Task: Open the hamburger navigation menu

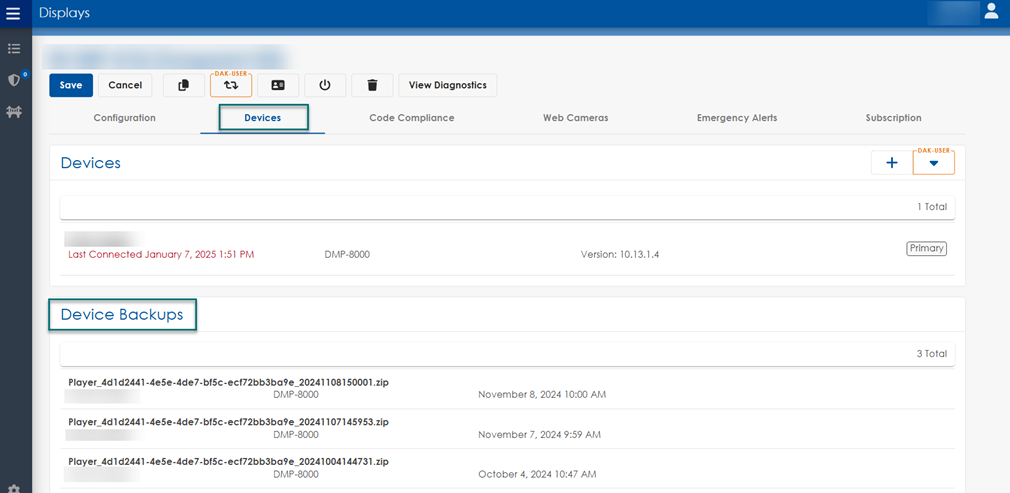Action: tap(13, 13)
